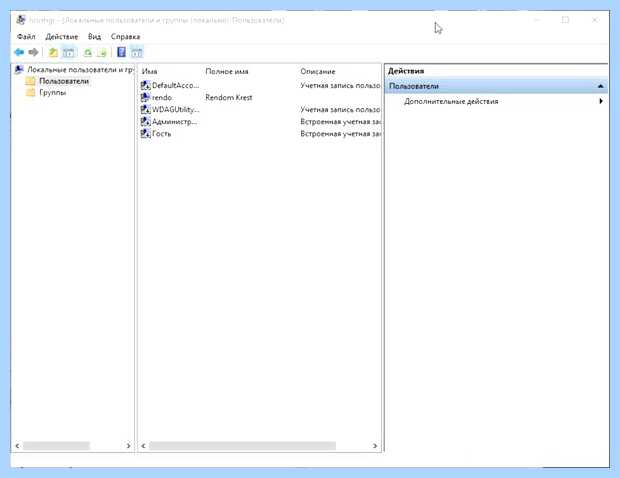Select Пользователи in the console tree
This screenshot has height=478, width=620.
tap(64, 81)
